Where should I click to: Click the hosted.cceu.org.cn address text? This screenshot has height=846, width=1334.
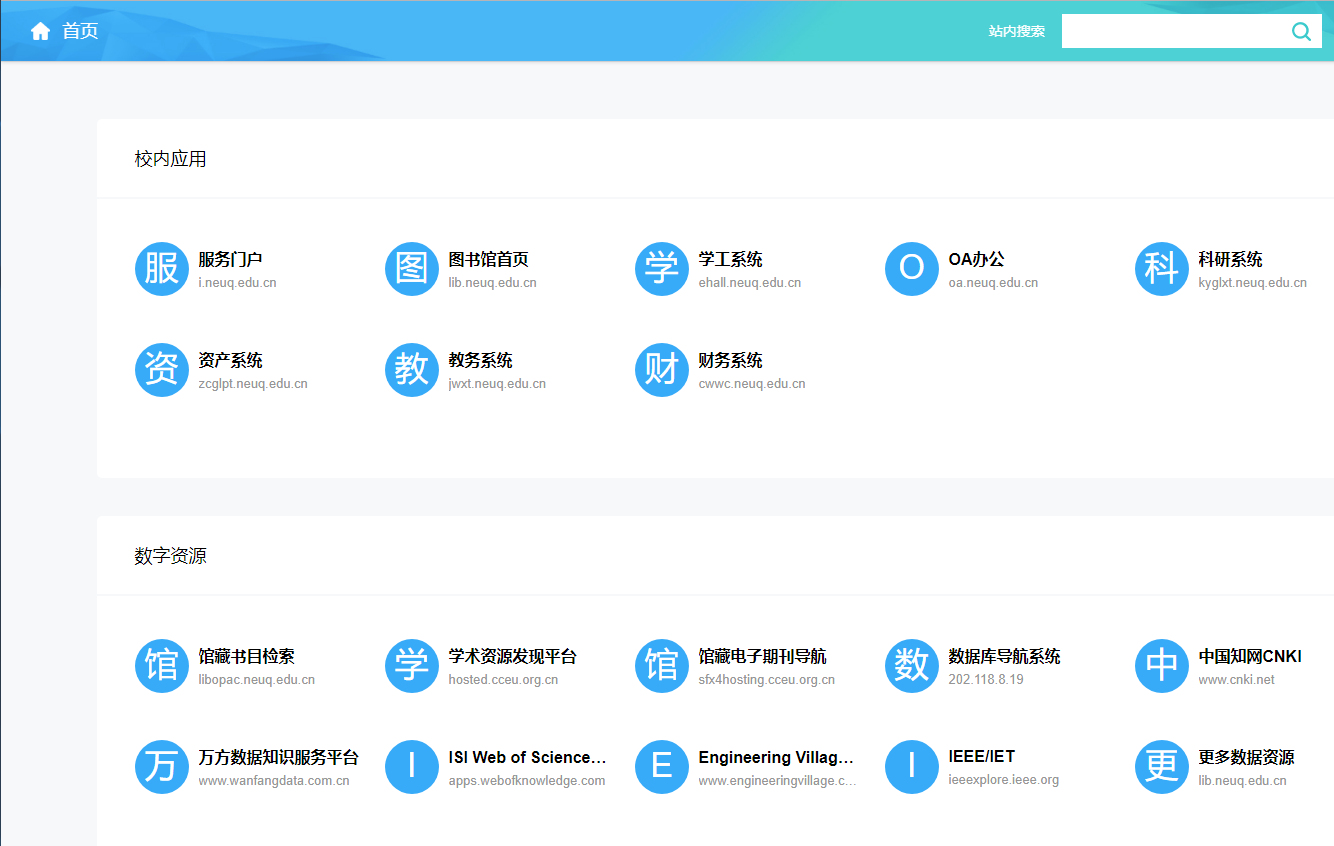(x=503, y=680)
